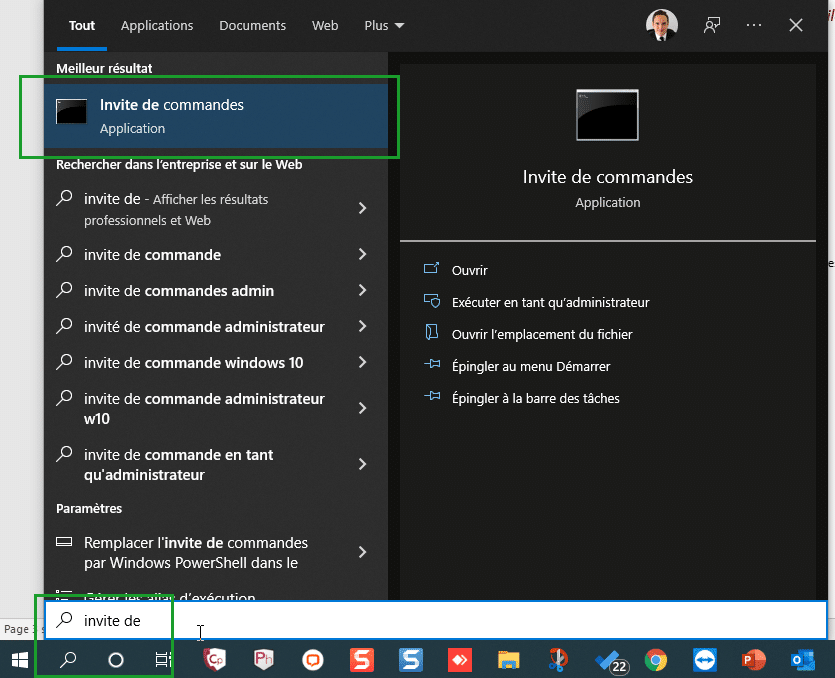
Task: Expand arrow beside 'invite de commande windows 10'
Action: [x=363, y=362]
